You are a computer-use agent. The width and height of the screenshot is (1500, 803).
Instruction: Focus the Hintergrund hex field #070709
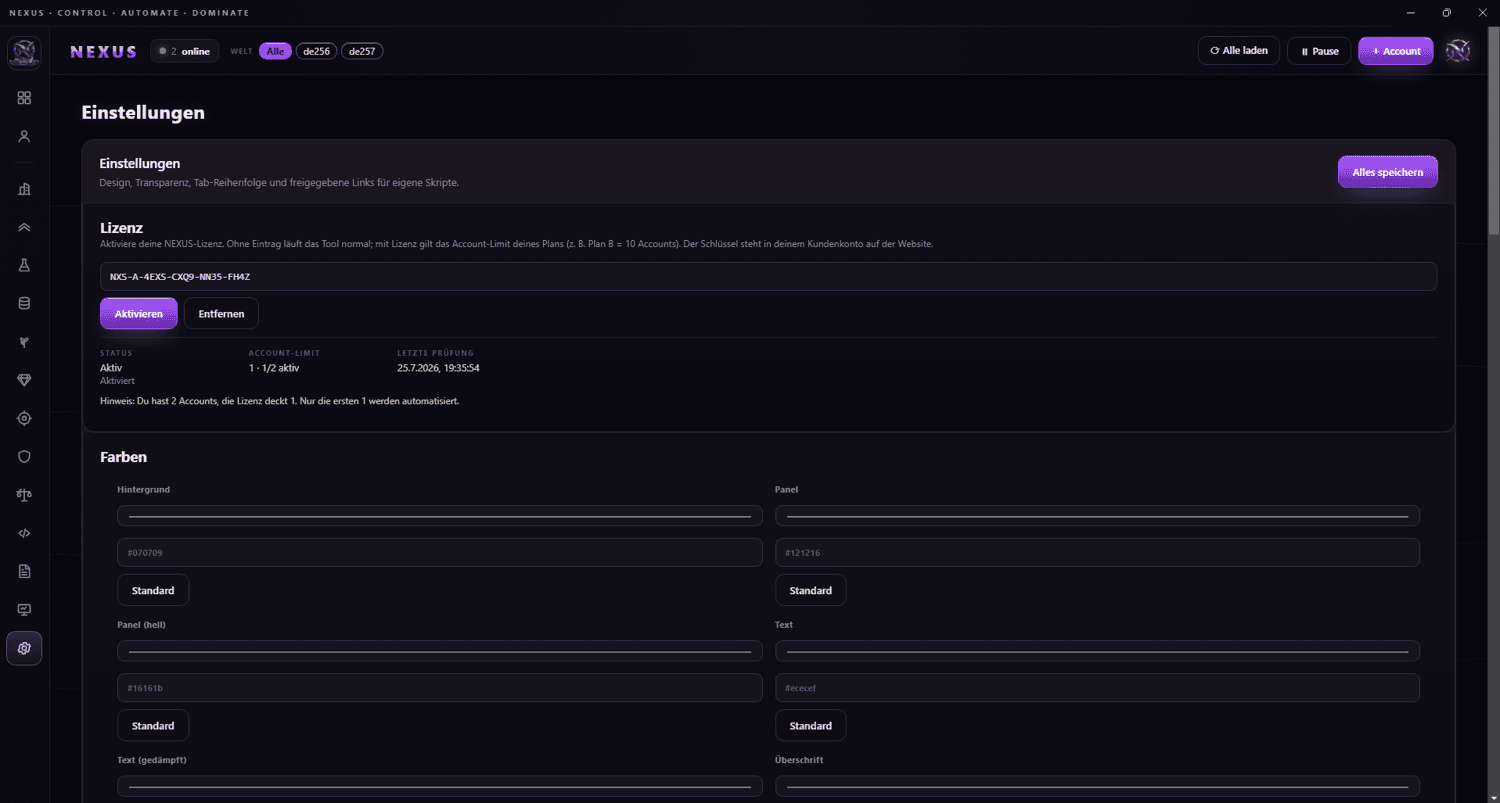point(440,553)
